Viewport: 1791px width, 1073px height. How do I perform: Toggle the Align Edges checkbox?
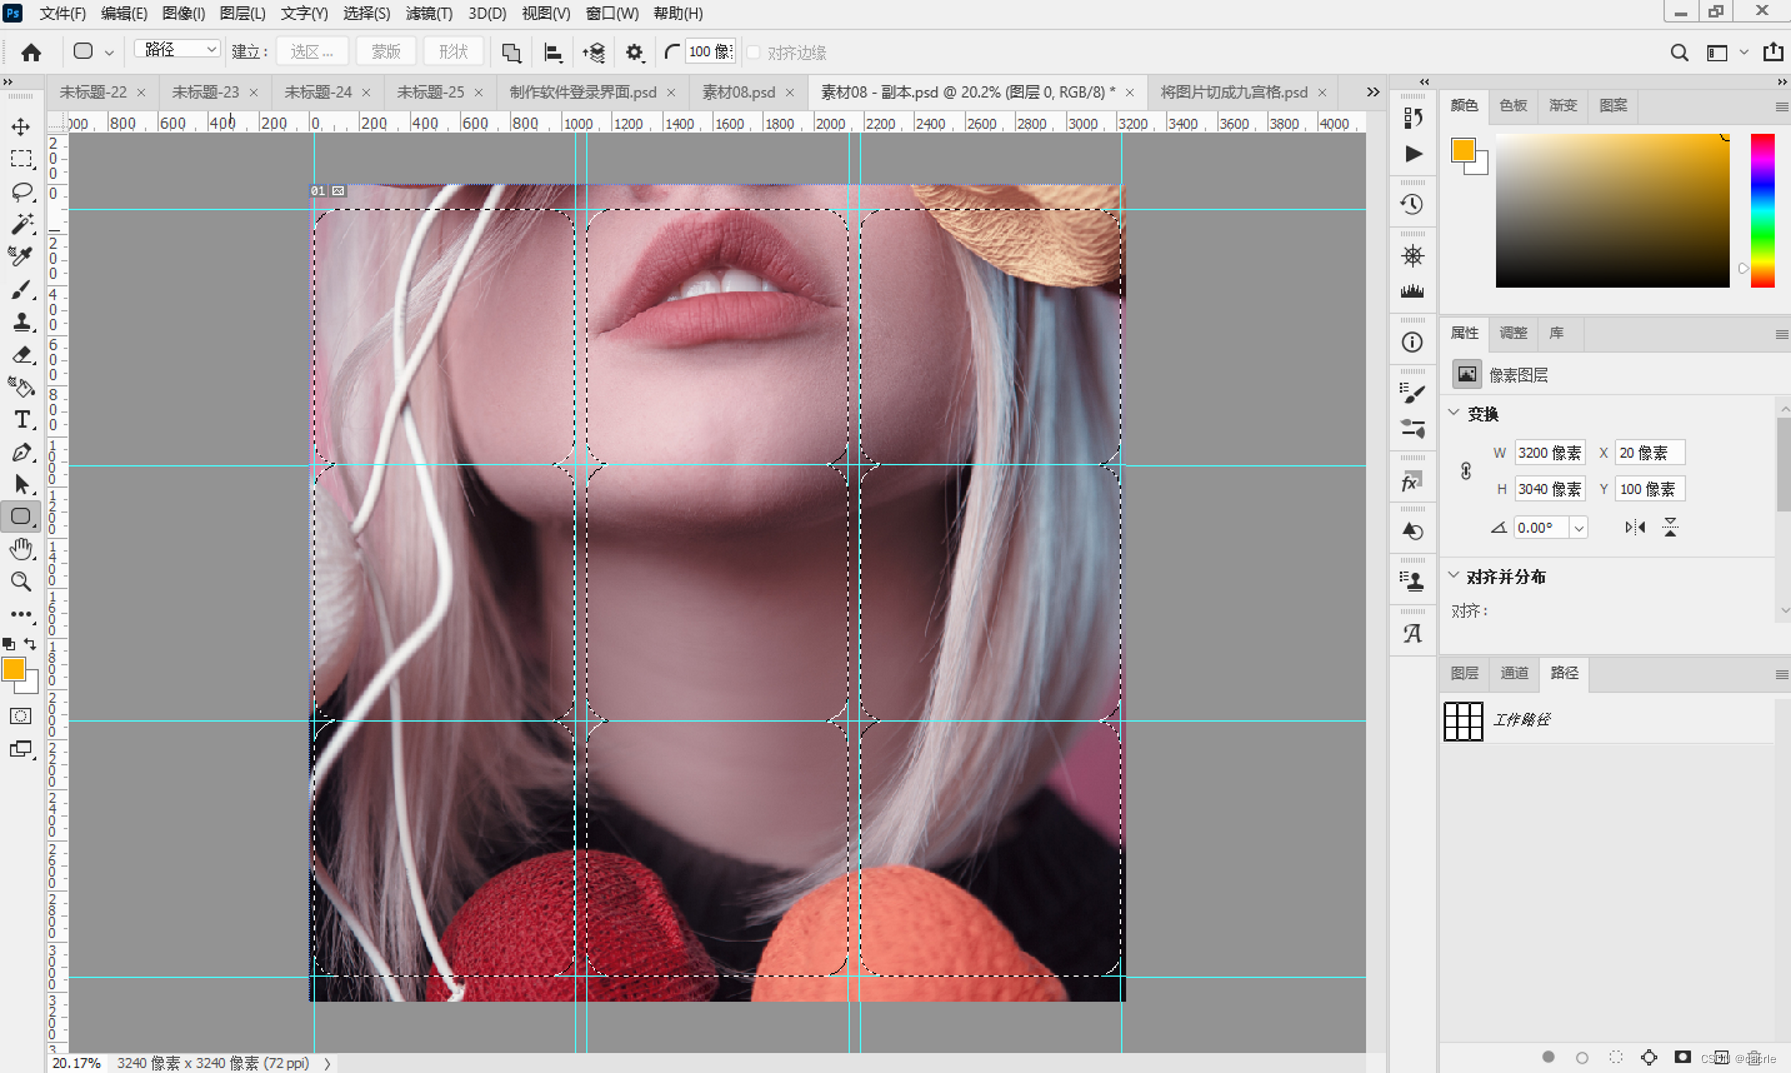(x=753, y=52)
